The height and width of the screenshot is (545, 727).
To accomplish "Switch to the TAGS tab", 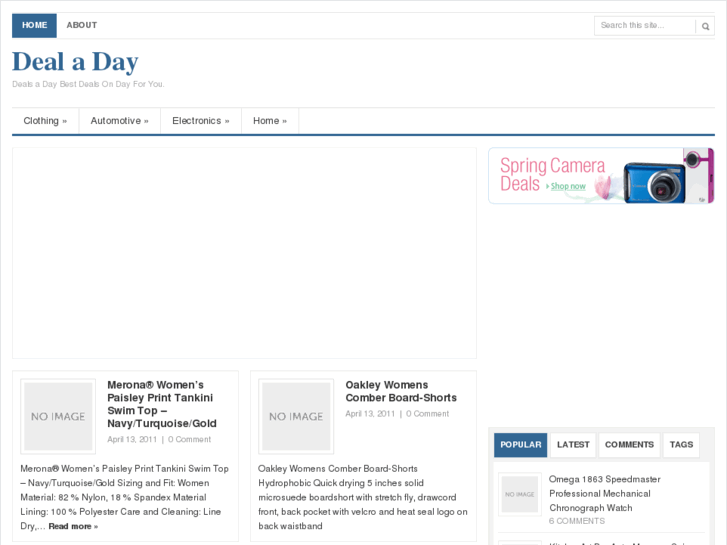I will [681, 445].
